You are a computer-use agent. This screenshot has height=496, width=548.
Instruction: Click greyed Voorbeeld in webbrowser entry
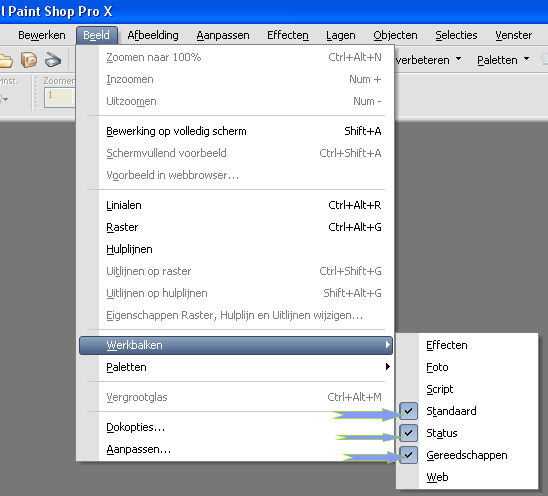tap(236, 175)
